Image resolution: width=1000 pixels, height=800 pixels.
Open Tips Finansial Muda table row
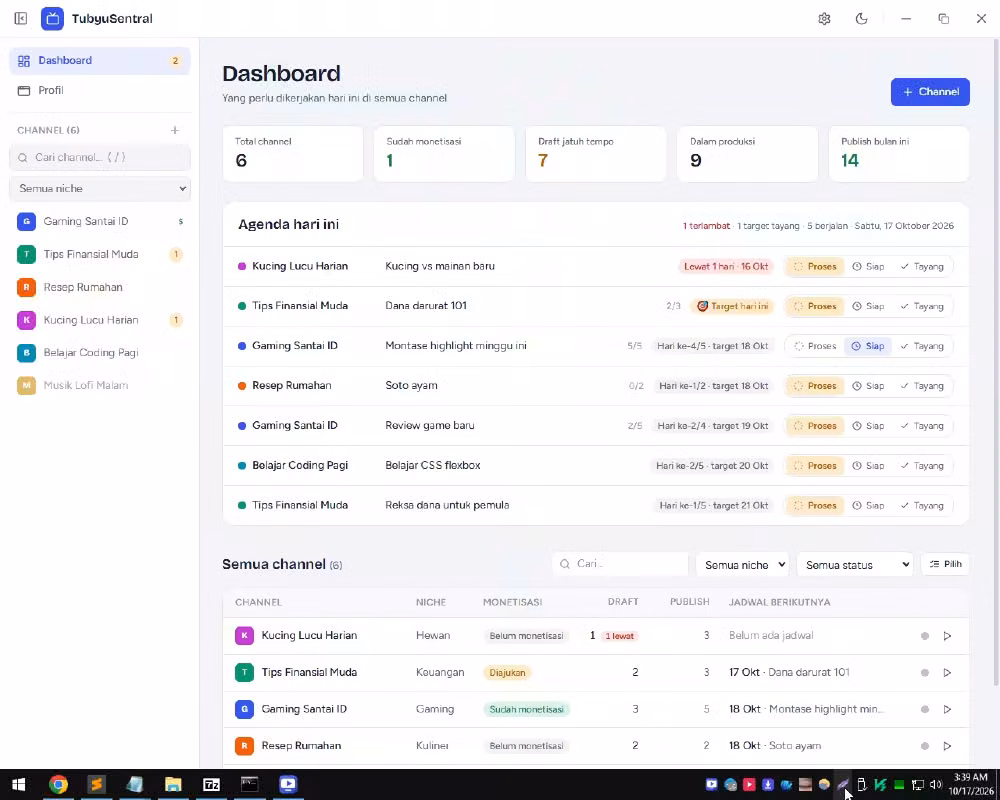coord(596,672)
